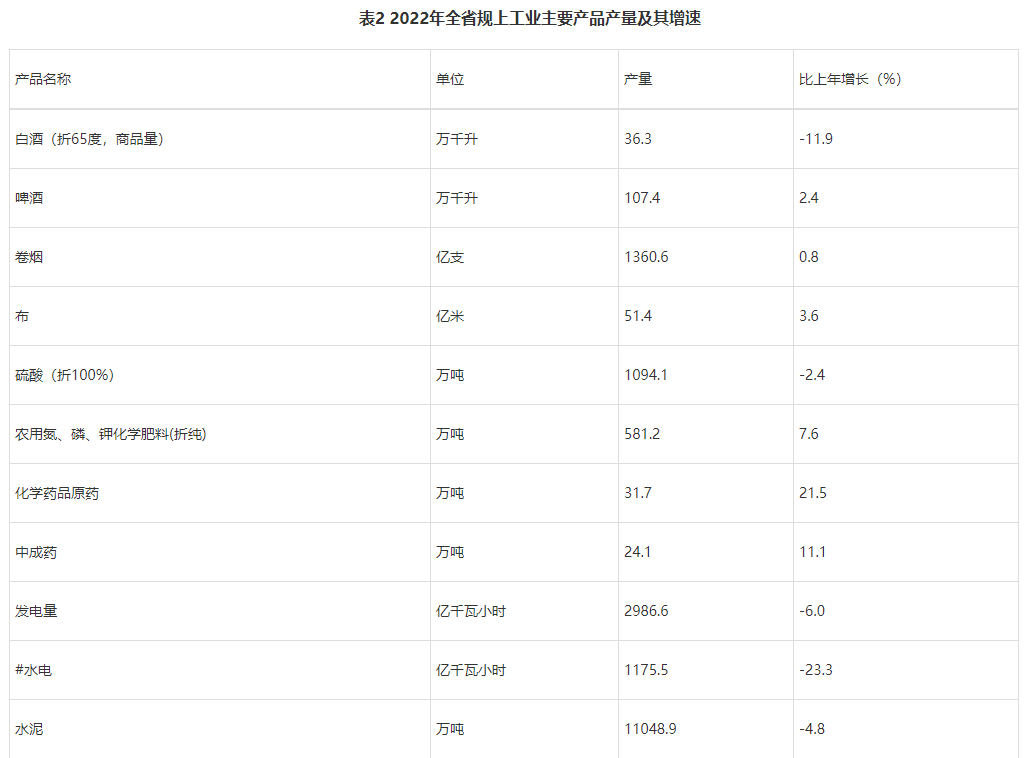
Task: Select the 单位 column header
Action: pyautogui.click(x=450, y=79)
